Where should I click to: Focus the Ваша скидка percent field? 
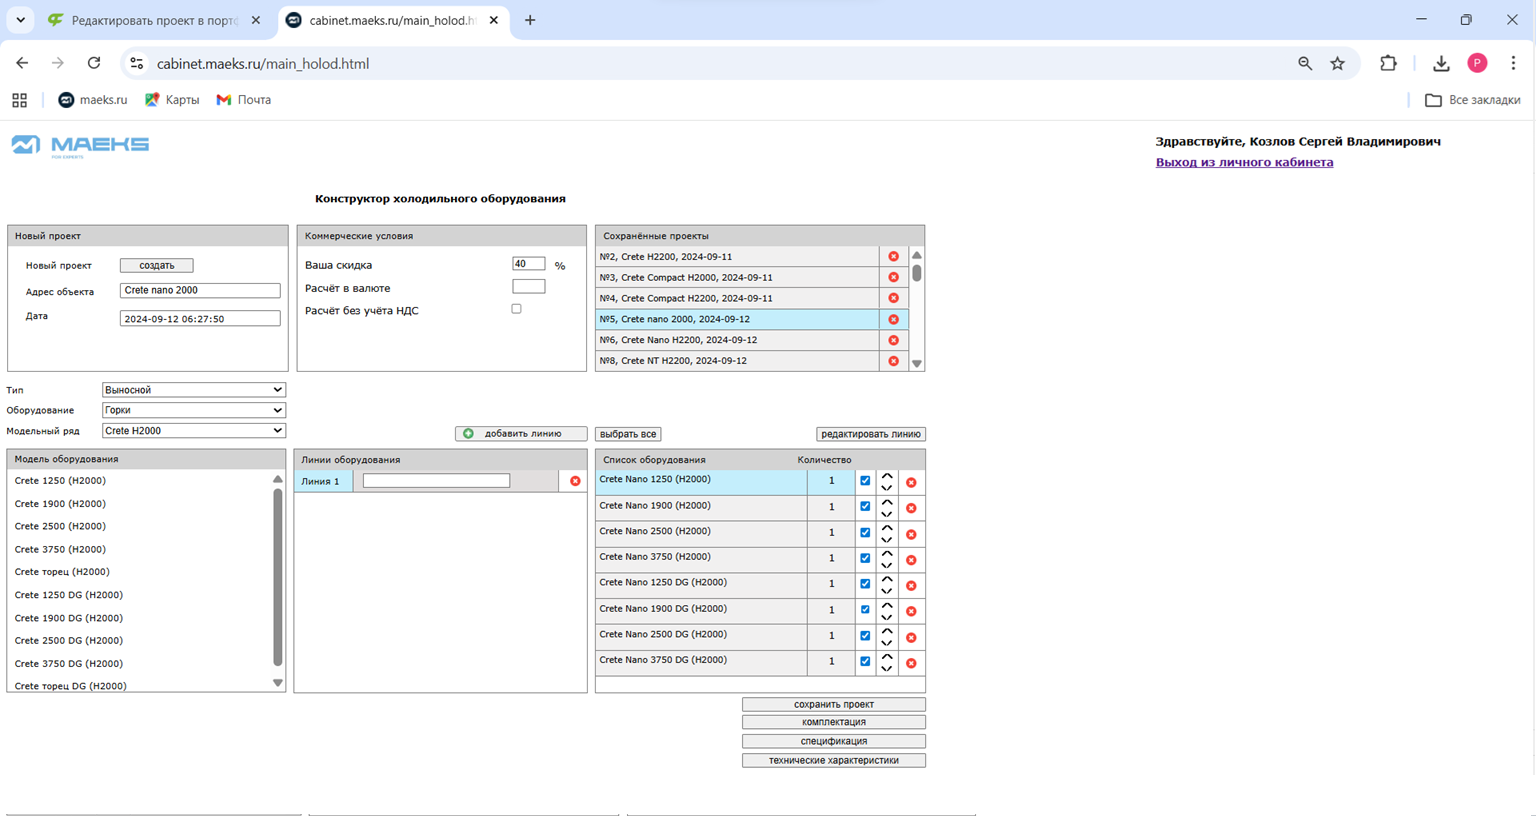pos(528,264)
